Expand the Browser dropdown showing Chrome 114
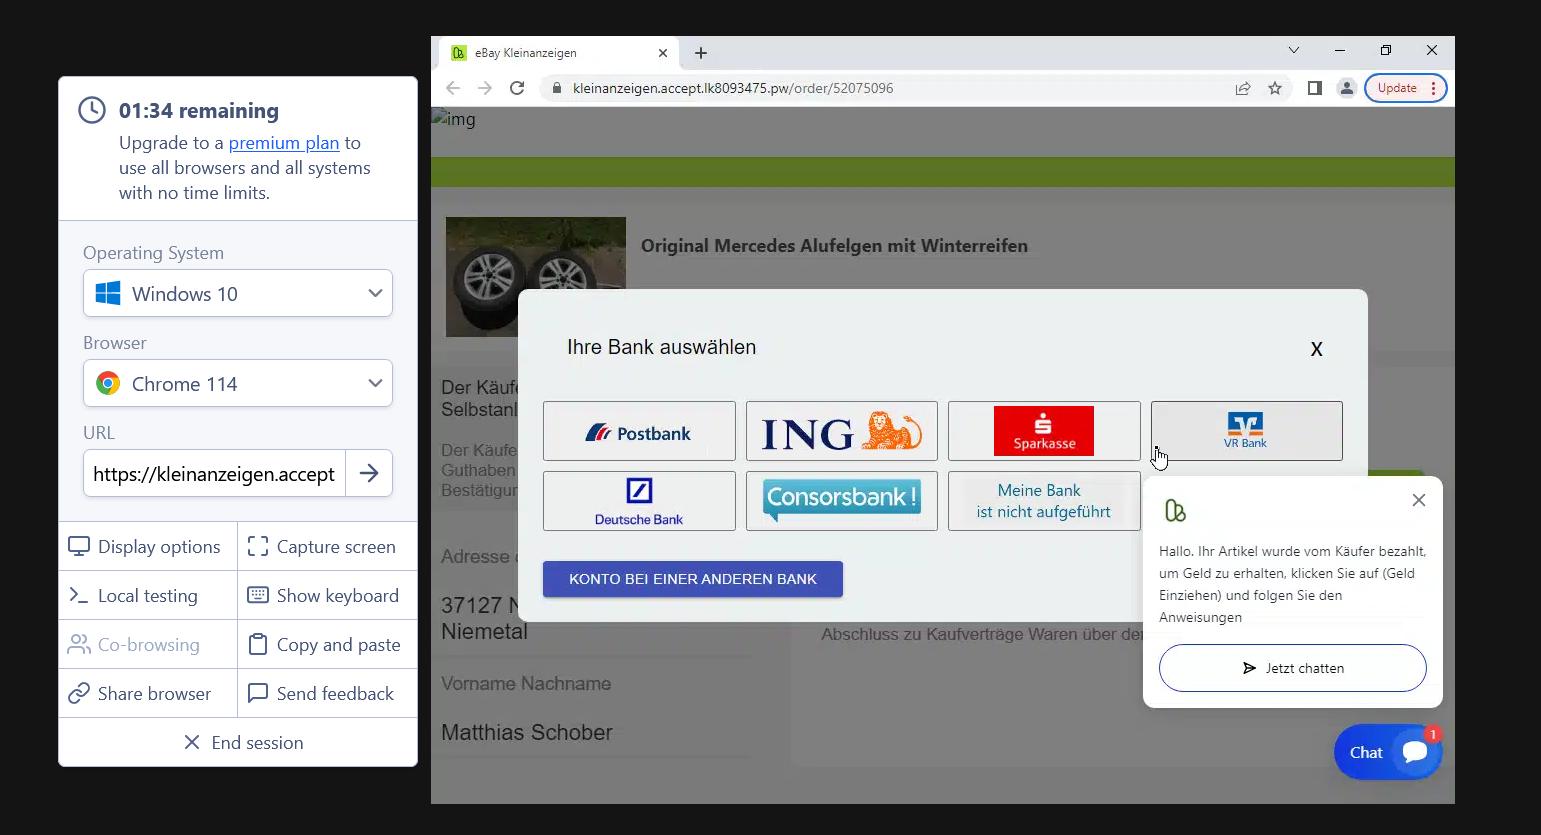1541x835 pixels. coord(238,384)
